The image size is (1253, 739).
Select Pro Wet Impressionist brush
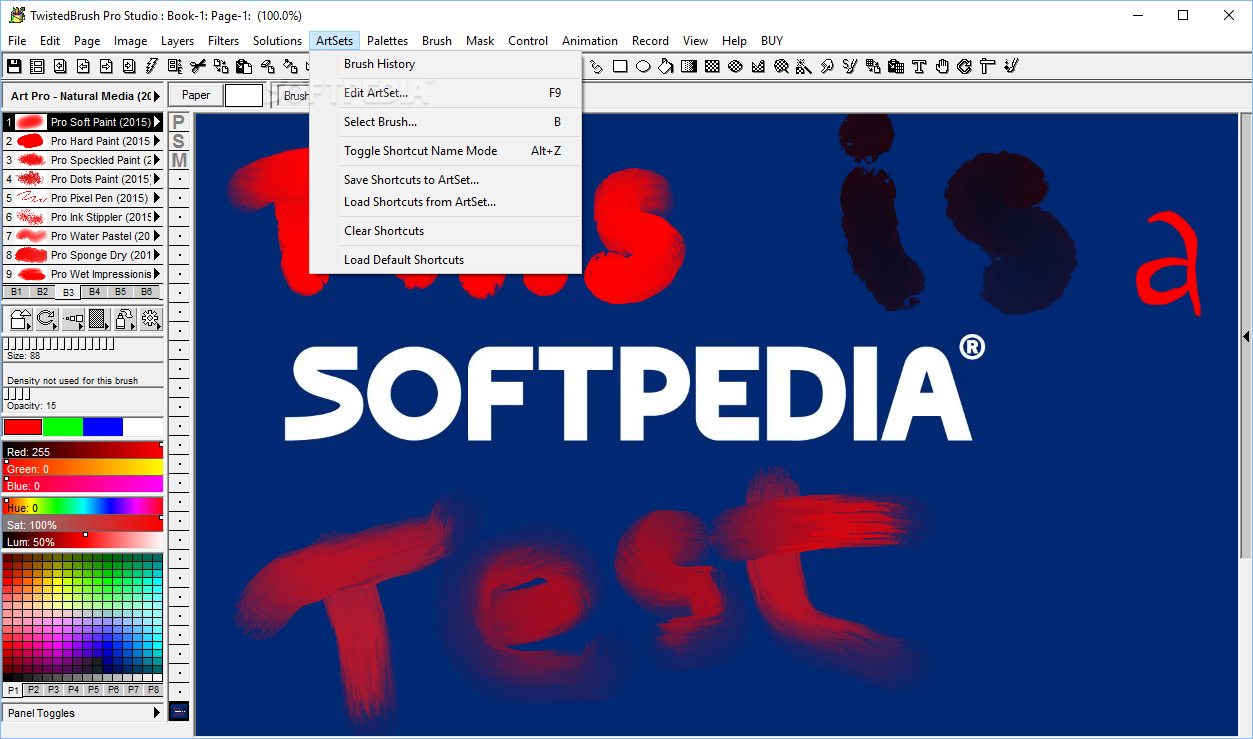[83, 274]
